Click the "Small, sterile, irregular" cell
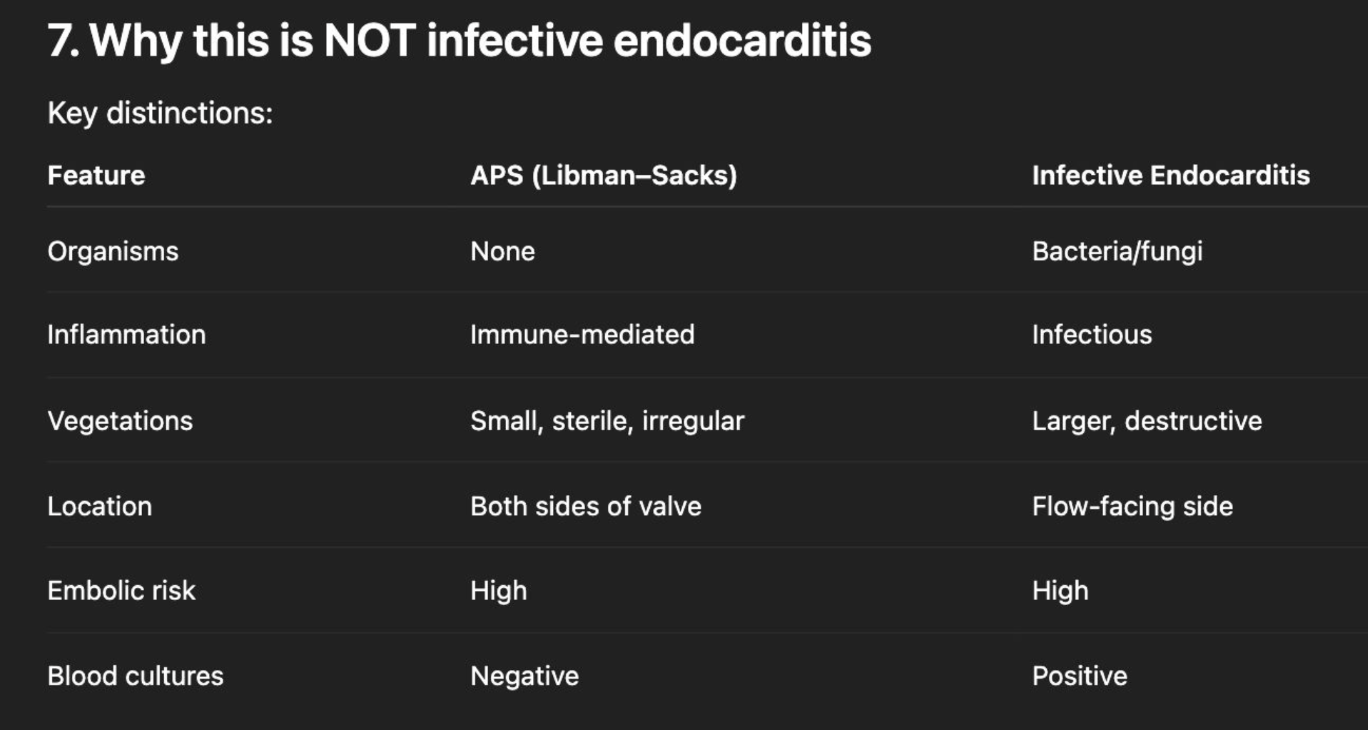 tap(607, 421)
